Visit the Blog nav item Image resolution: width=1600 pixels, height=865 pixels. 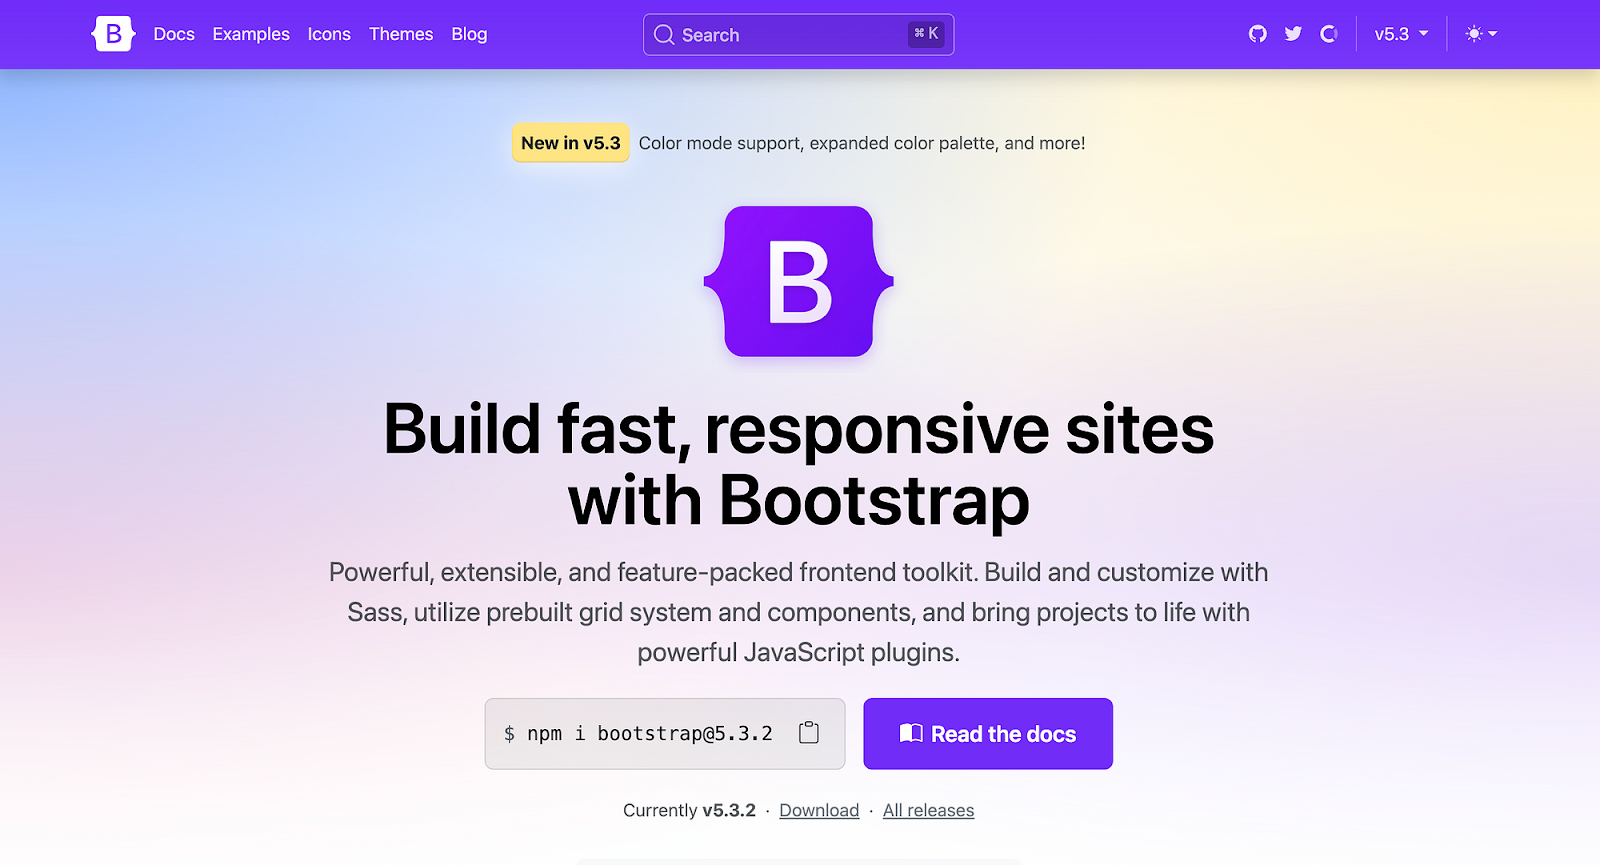coord(469,34)
